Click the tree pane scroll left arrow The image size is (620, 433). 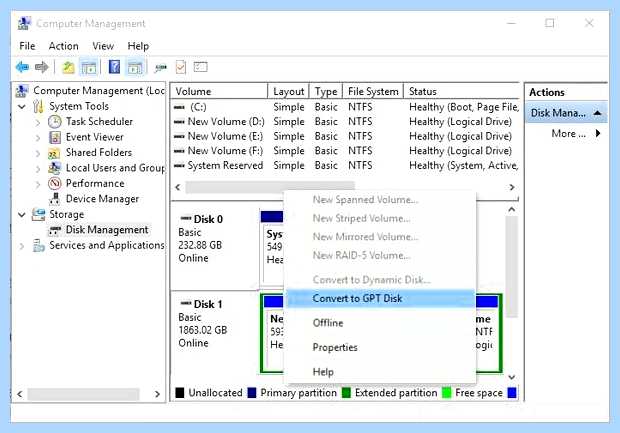pos(20,394)
